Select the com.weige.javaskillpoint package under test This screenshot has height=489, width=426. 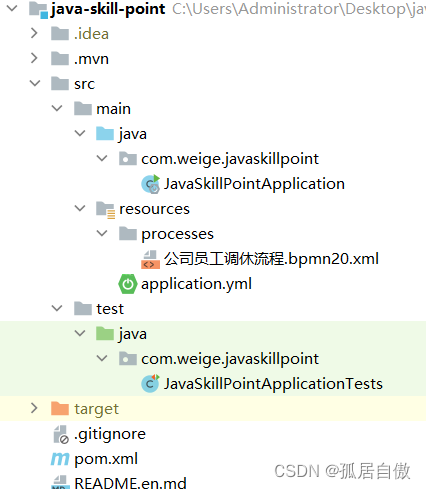(x=230, y=359)
